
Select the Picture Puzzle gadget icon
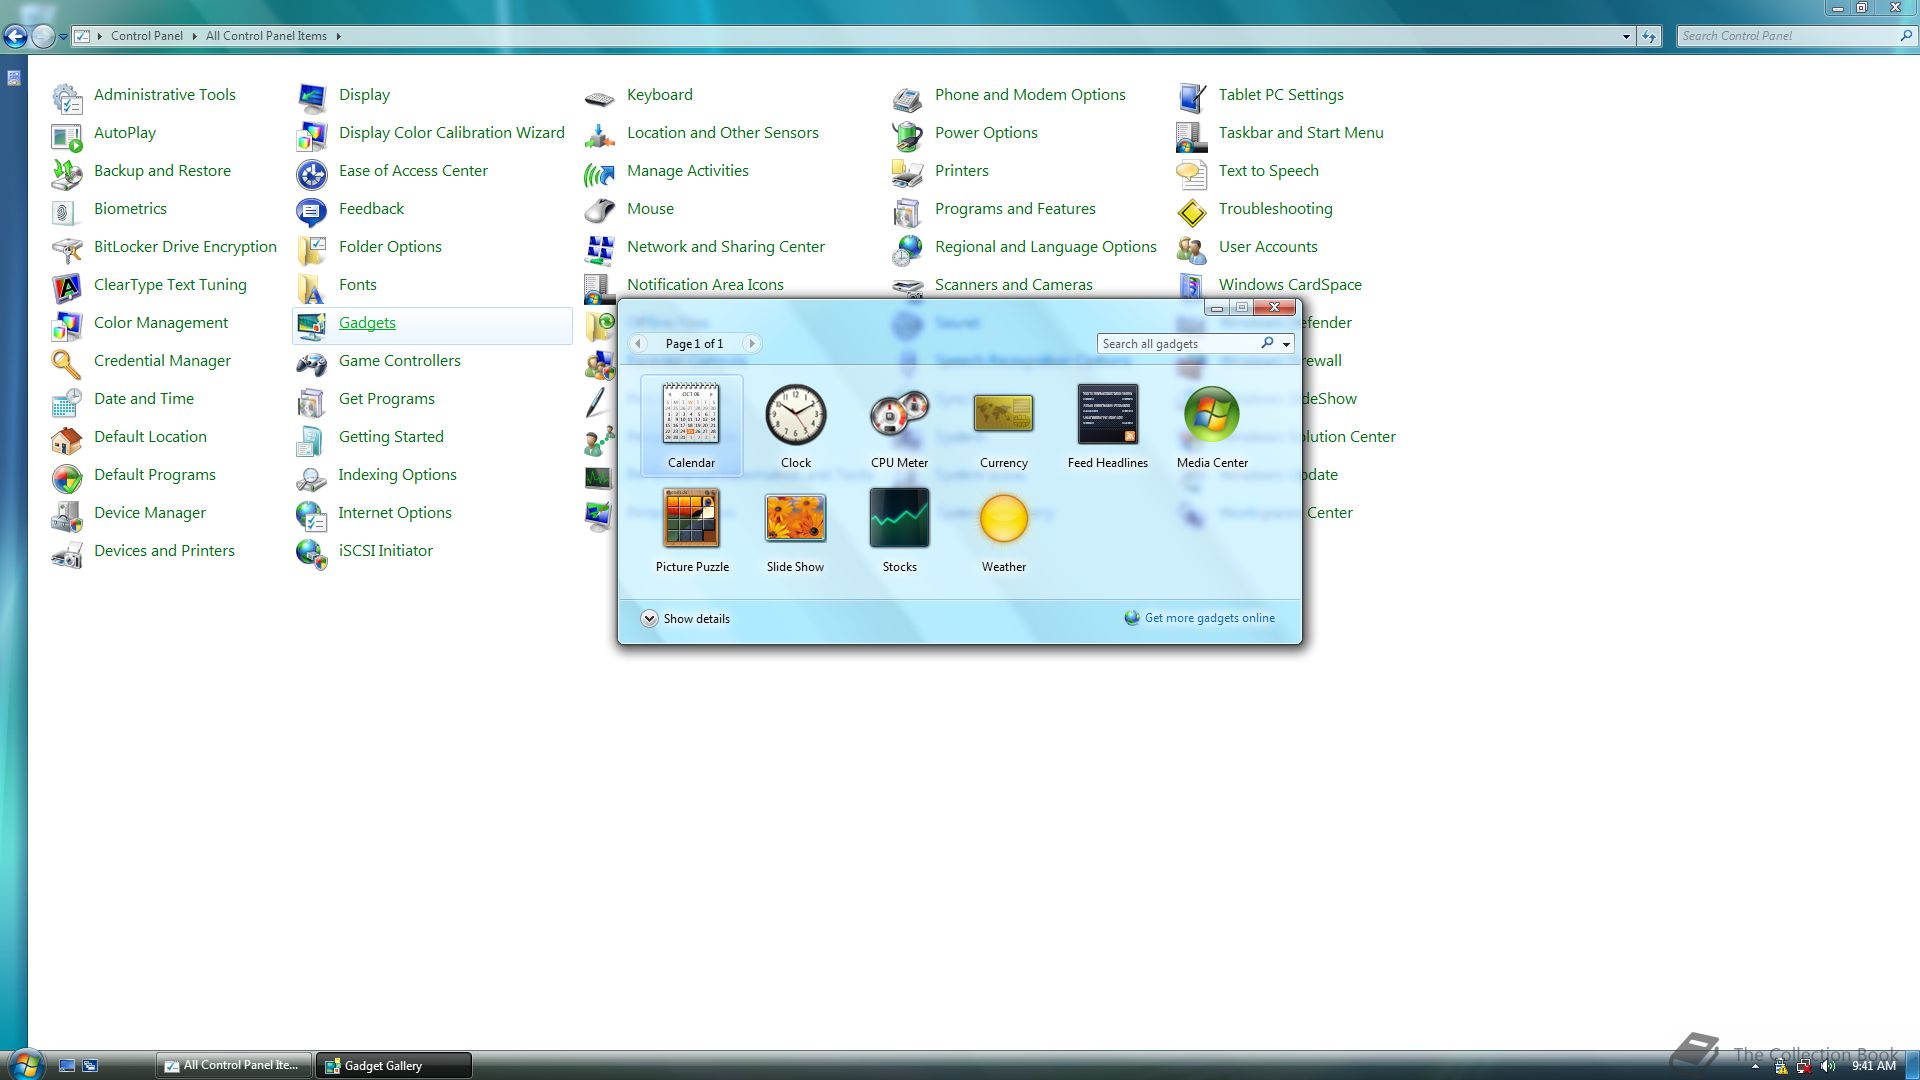[x=691, y=517]
